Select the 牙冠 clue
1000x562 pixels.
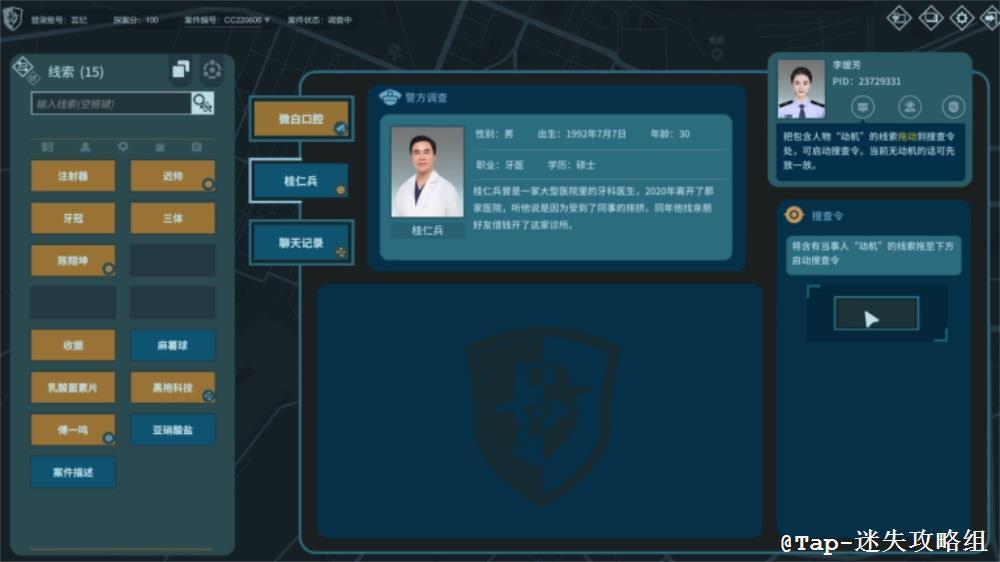pos(73,218)
